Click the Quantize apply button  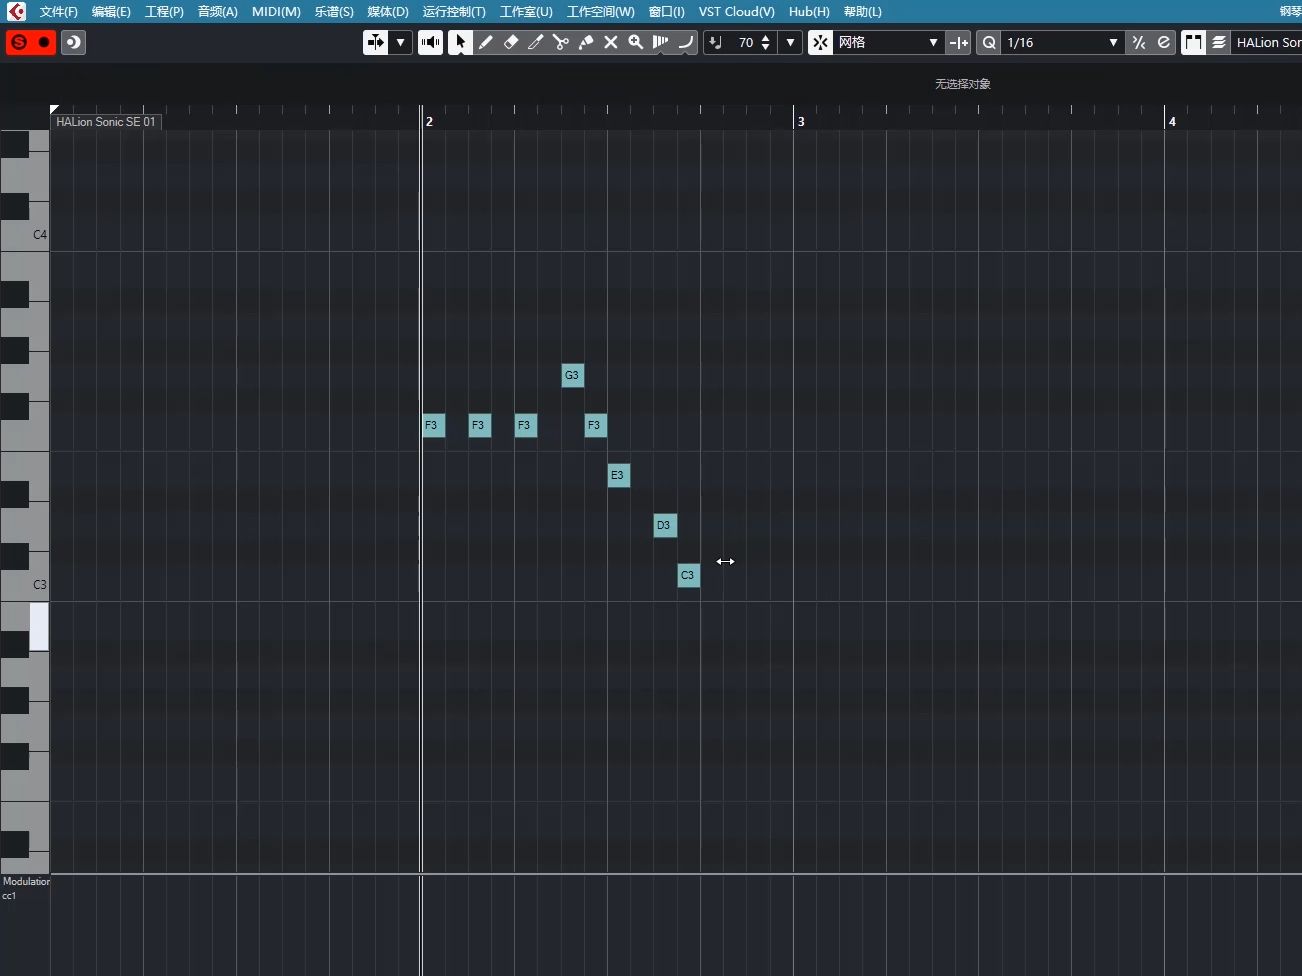[x=988, y=43]
